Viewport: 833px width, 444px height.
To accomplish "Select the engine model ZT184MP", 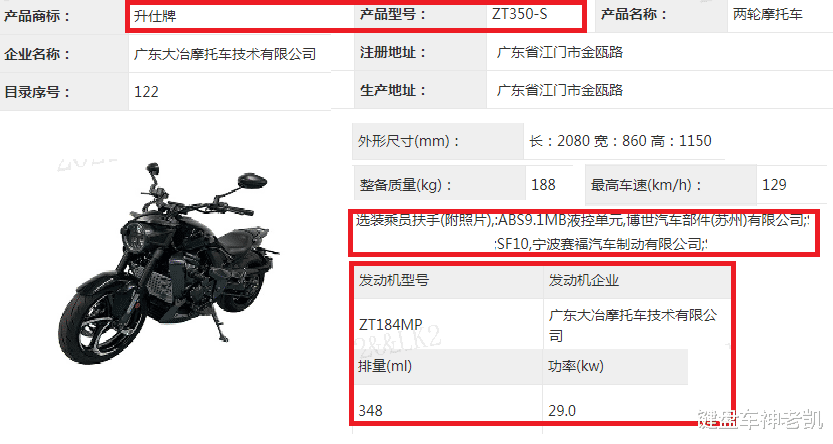I will (390, 324).
